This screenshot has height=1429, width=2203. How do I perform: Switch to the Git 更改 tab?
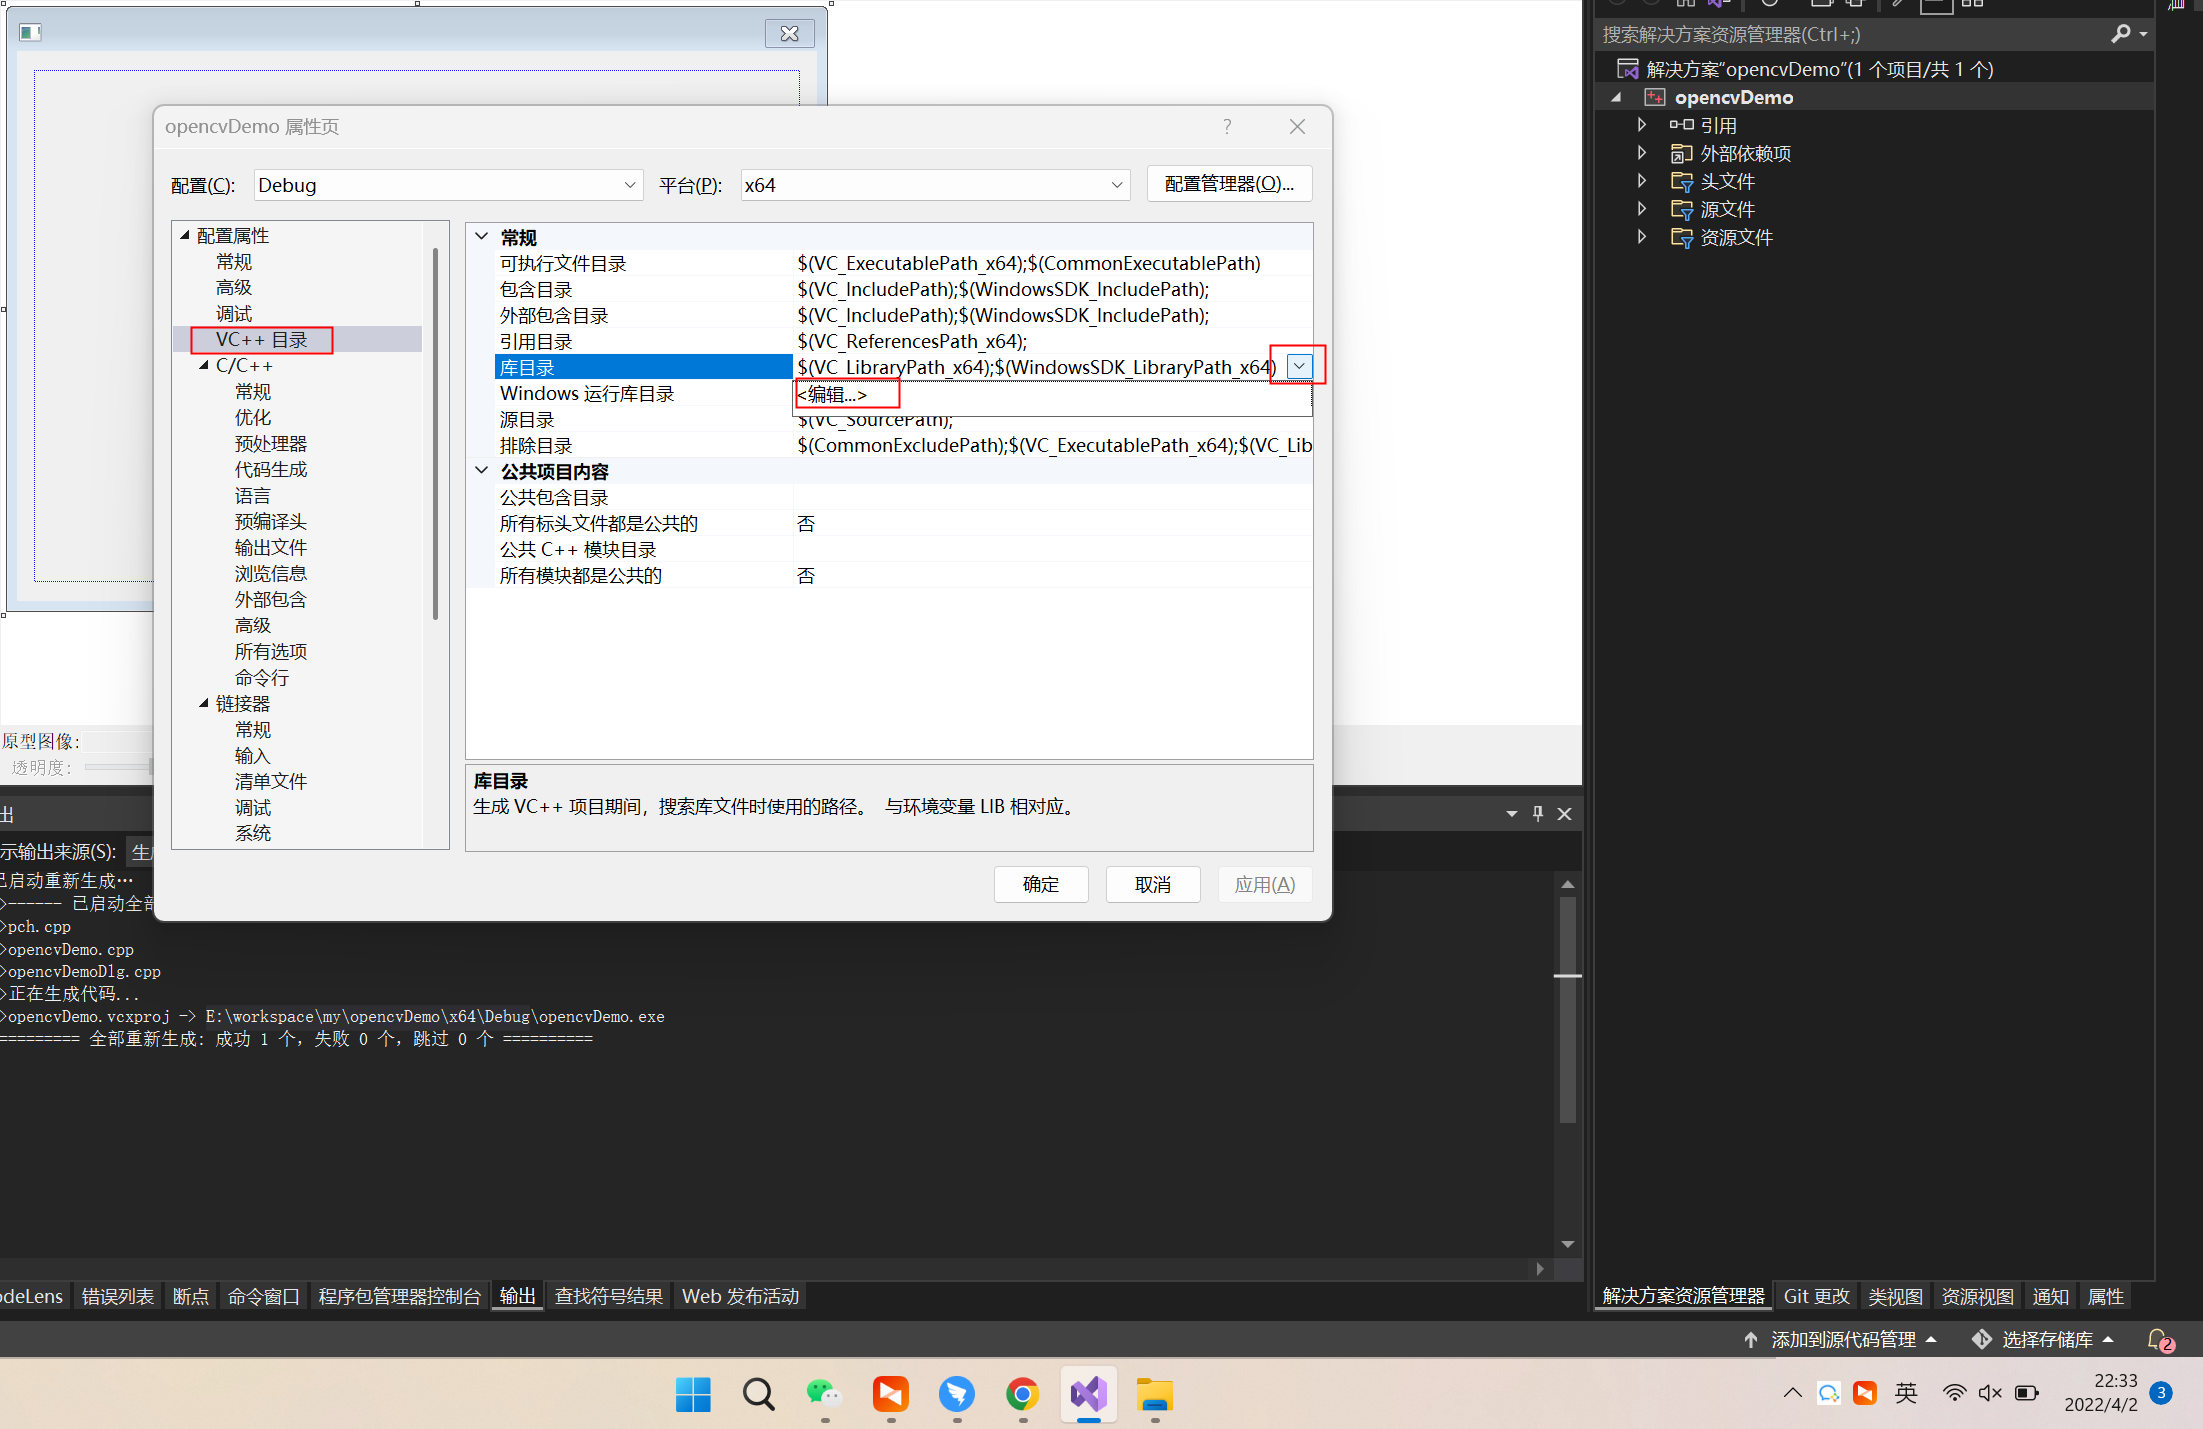(1816, 1296)
